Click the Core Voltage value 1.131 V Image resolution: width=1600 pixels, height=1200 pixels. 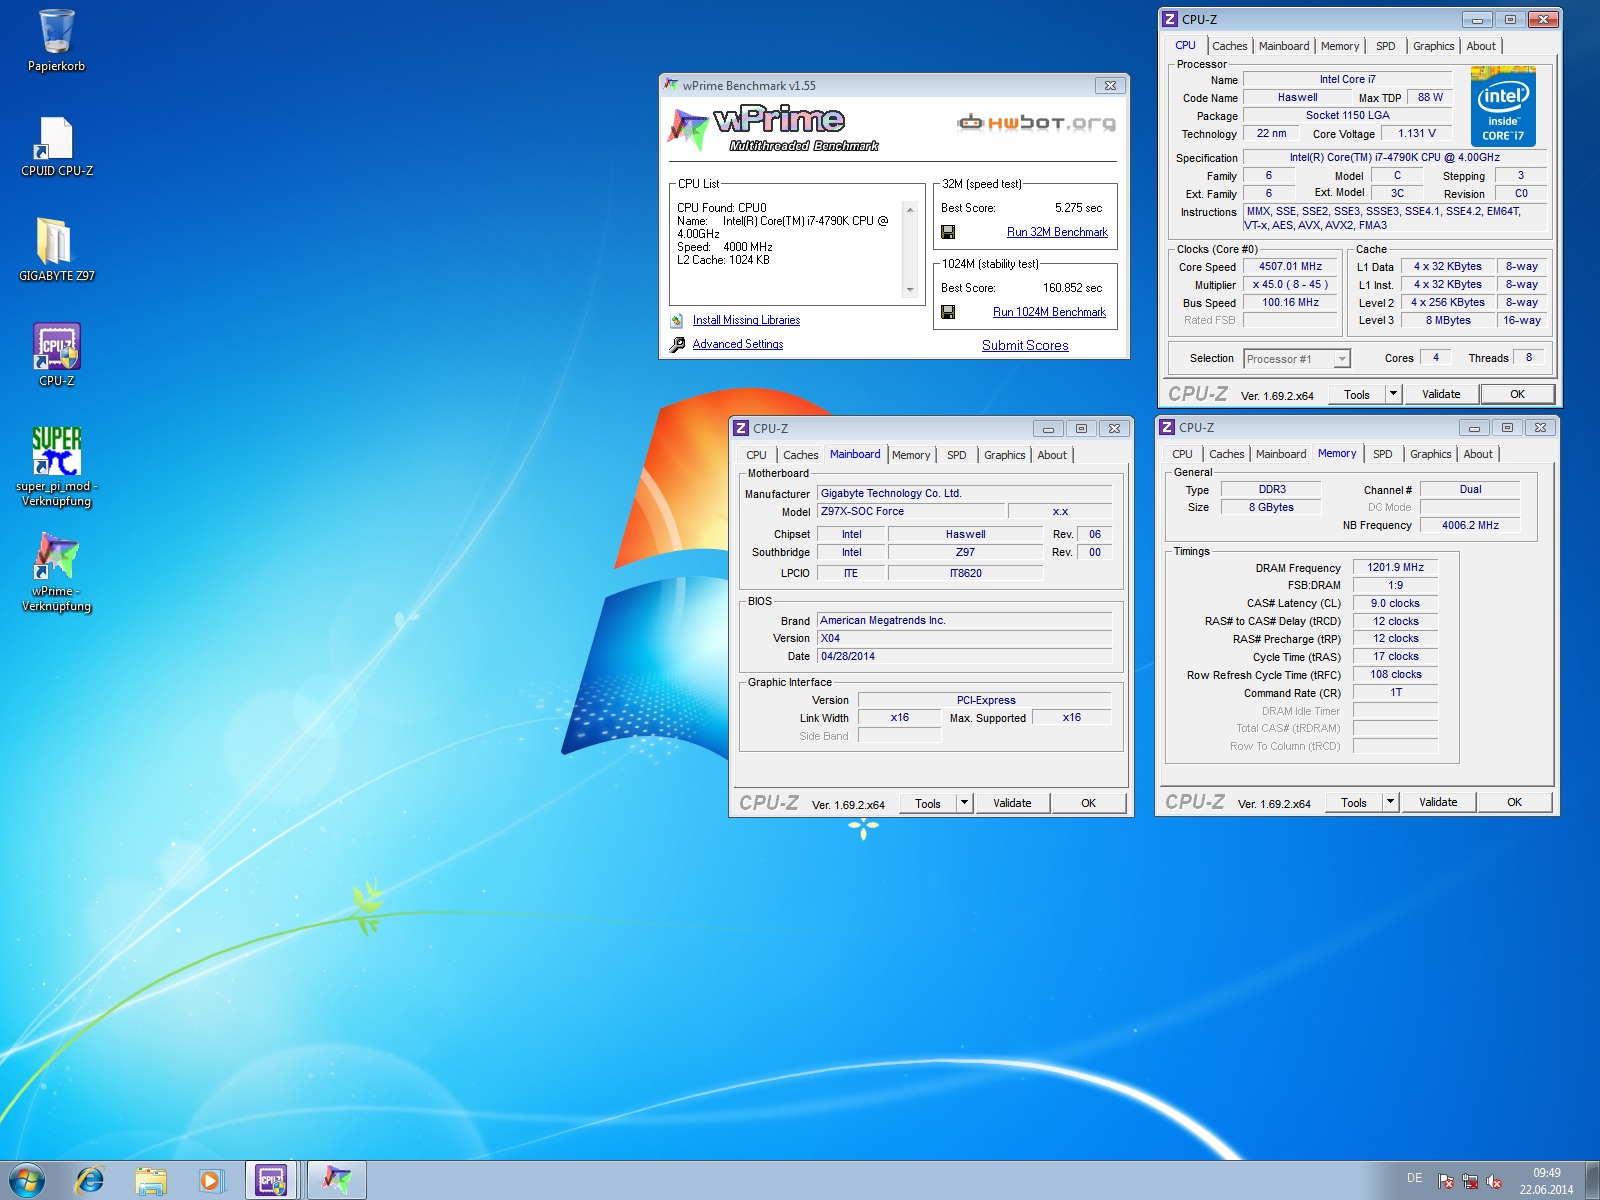point(1416,133)
